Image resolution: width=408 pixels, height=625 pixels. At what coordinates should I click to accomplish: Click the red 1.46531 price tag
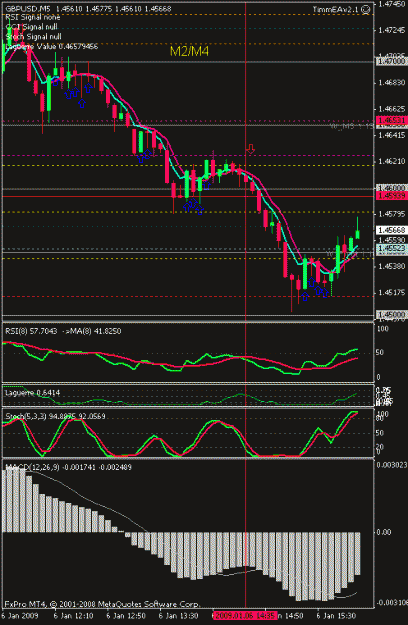[x=392, y=120]
